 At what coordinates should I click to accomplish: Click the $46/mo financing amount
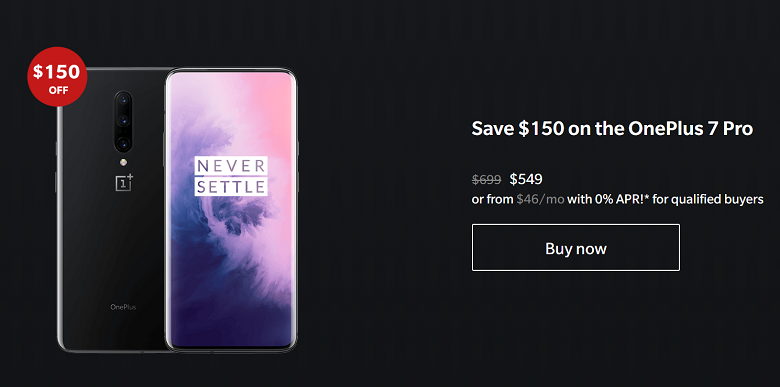pyautogui.click(x=540, y=199)
